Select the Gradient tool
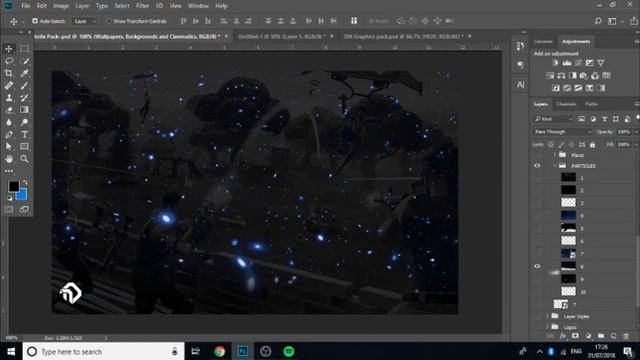This screenshot has height=360, width=640. (x=24, y=110)
